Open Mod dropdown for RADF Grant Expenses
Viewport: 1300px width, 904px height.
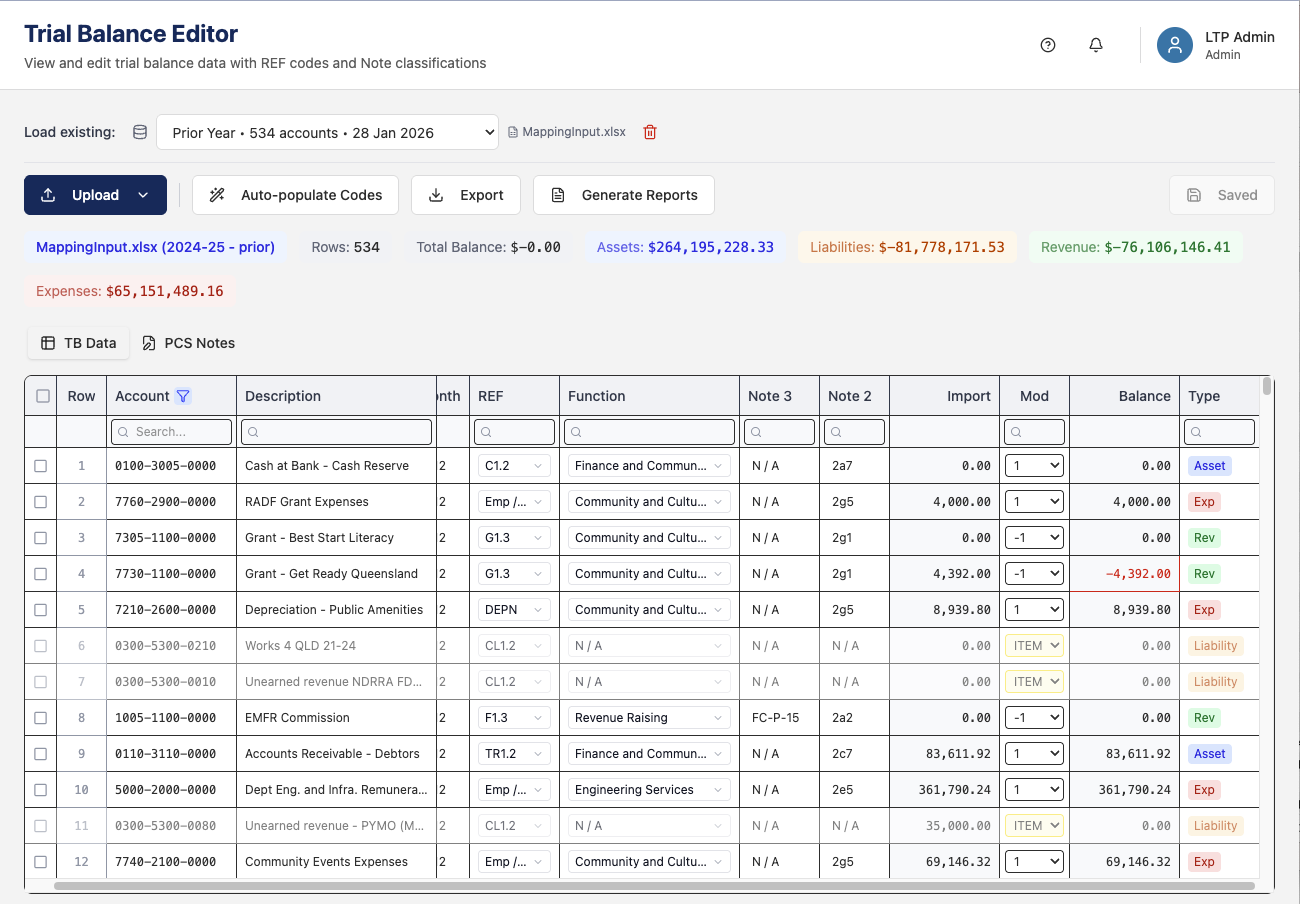1034,502
